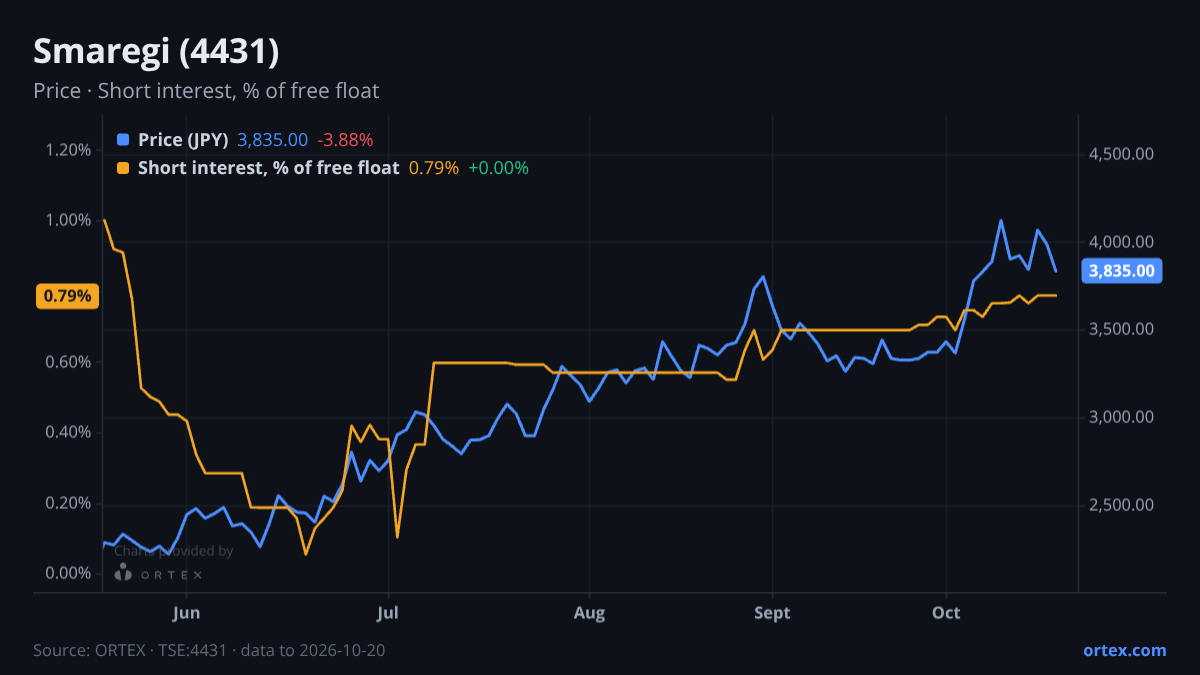Click the 0.40% left axis label
Viewport: 1200px width, 675px height.
tap(69, 432)
